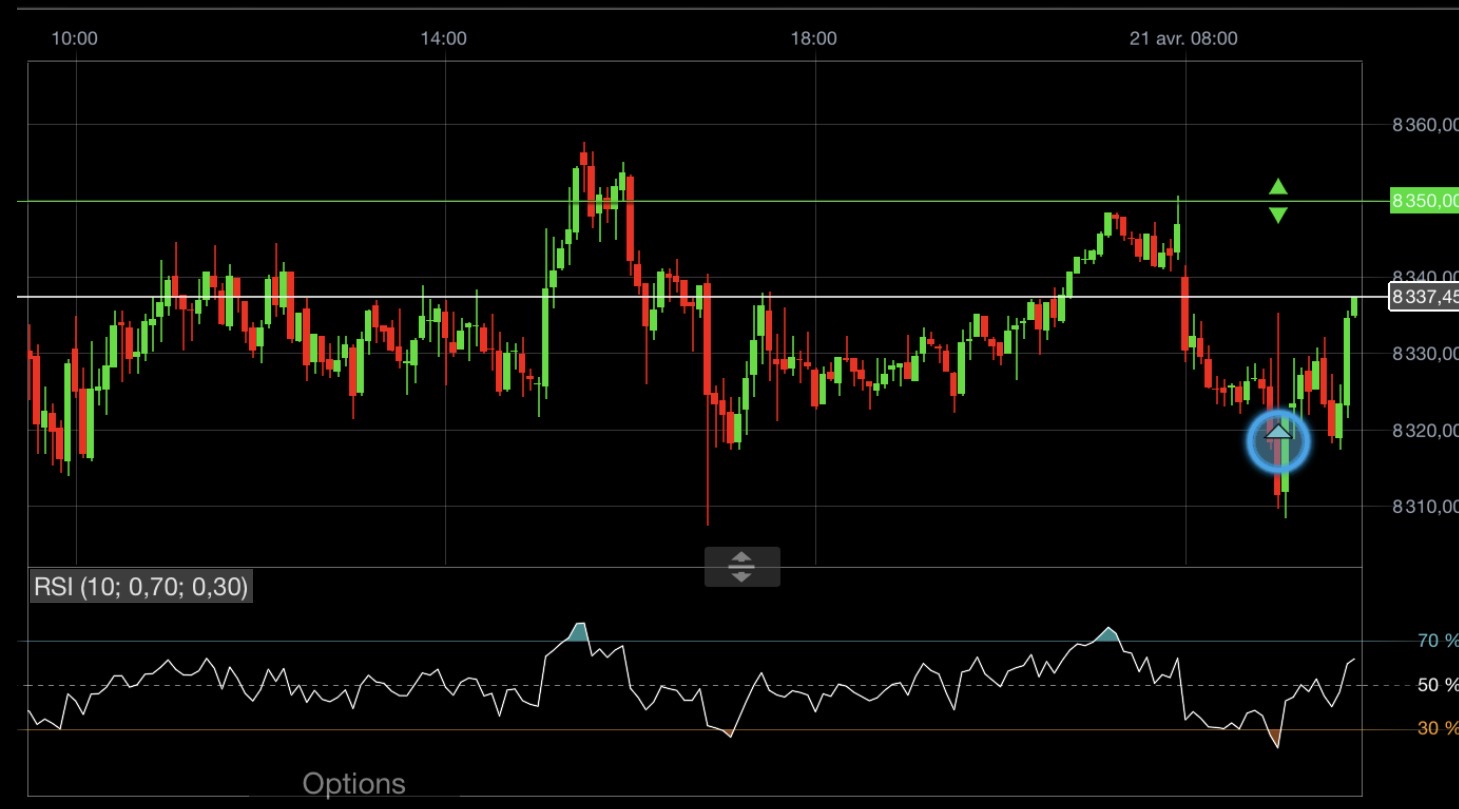Click the 8310,00 price scale label
Viewport: 1459px width, 809px height.
[x=1425, y=506]
